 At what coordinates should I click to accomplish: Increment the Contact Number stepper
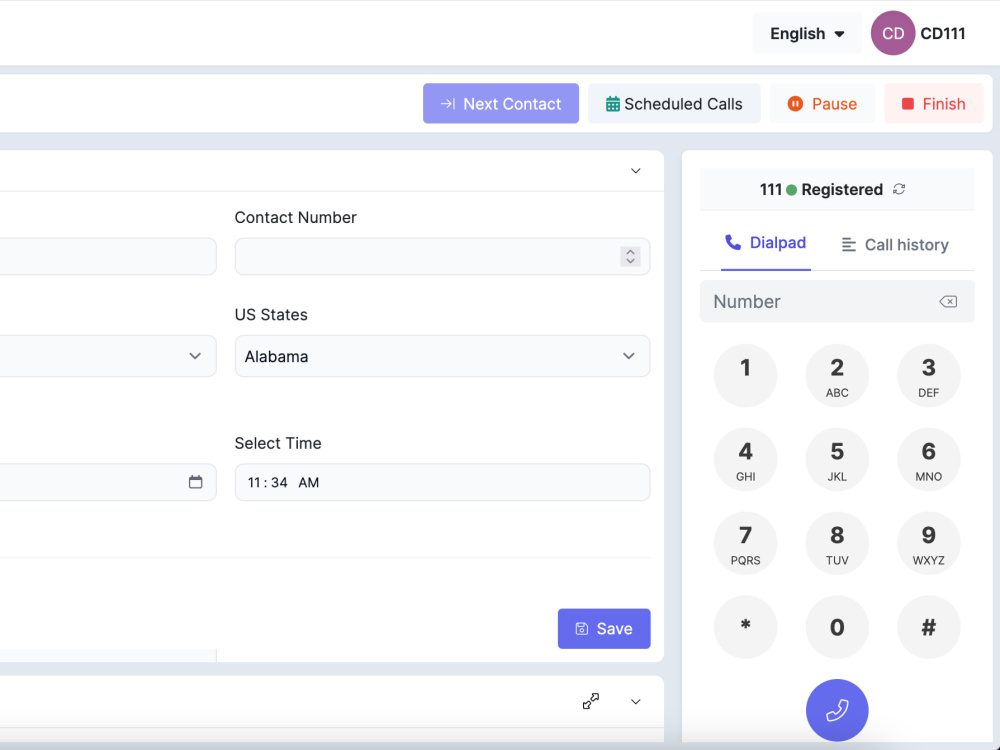tap(630, 252)
